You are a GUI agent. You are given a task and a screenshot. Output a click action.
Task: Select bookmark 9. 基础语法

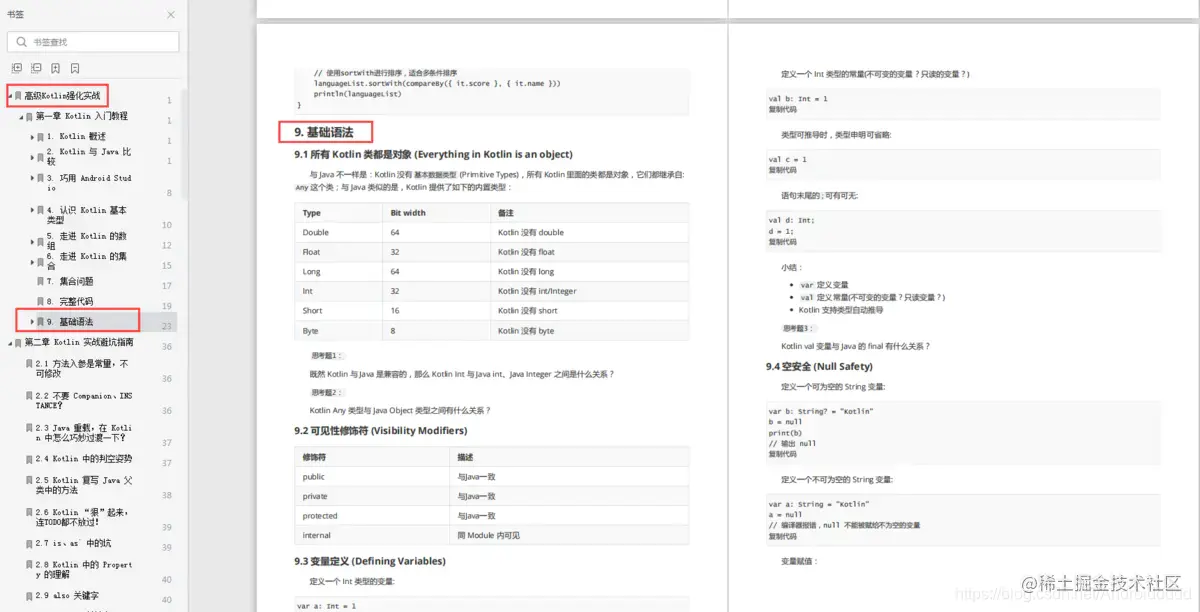point(70,322)
